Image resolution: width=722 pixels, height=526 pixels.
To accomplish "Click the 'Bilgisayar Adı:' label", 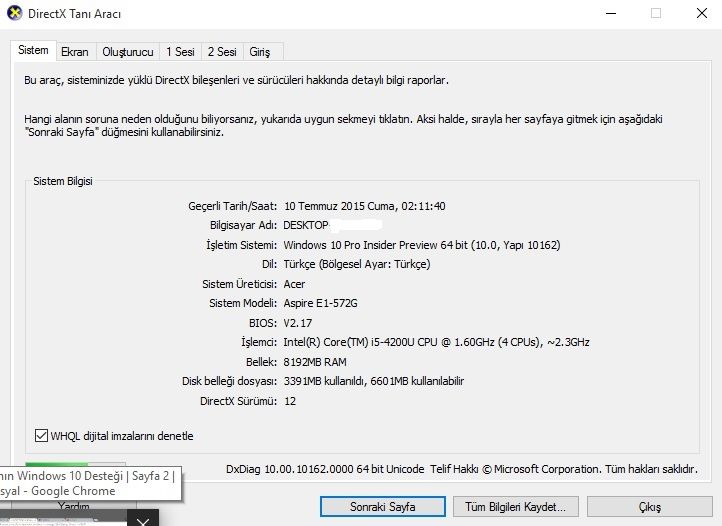I will click(x=244, y=225).
